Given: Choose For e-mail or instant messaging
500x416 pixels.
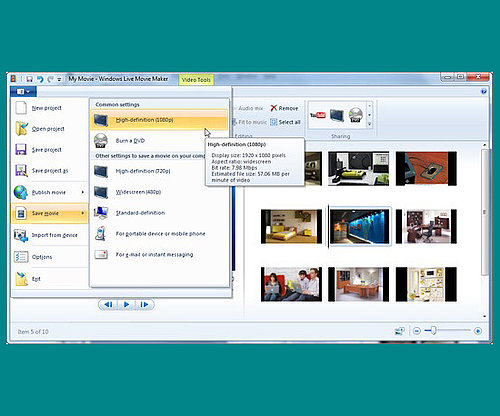Looking at the screenshot, I should pyautogui.click(x=159, y=254).
